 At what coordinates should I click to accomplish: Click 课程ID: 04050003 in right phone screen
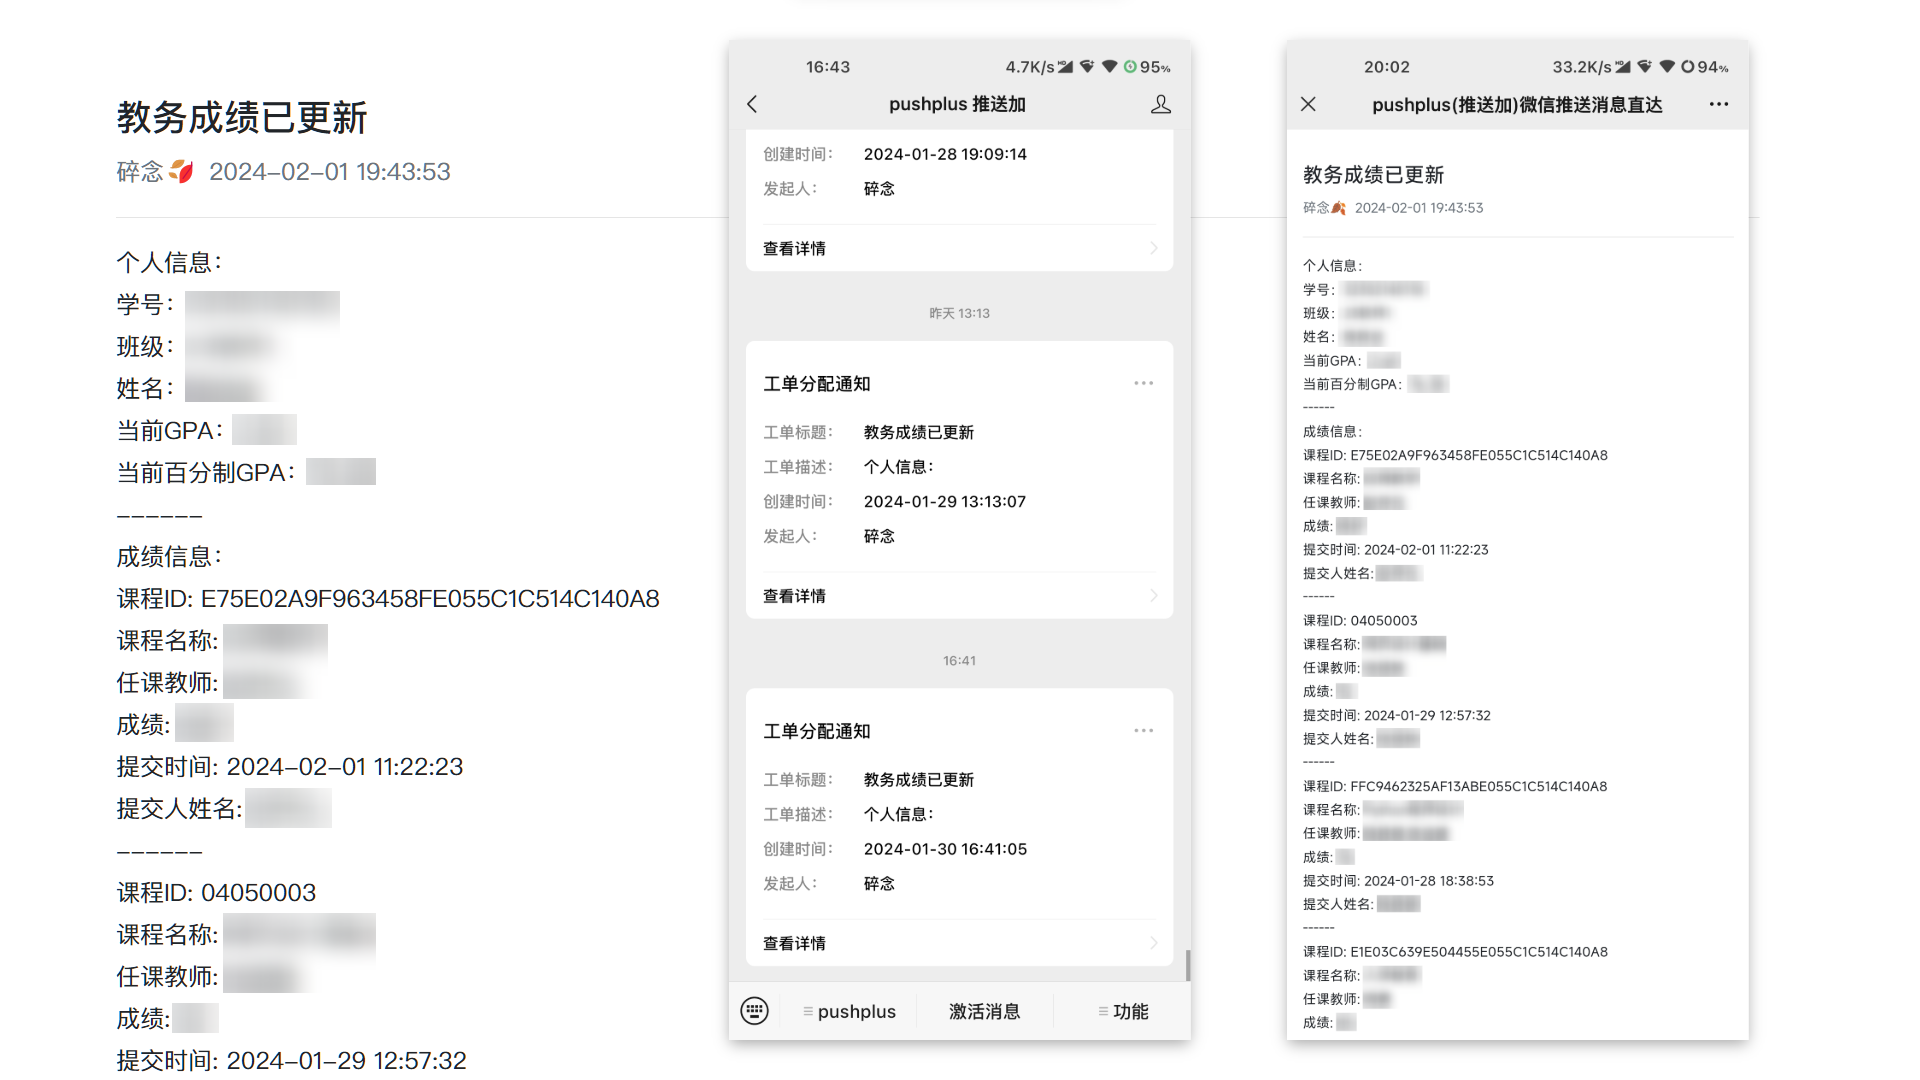[x=1360, y=621]
